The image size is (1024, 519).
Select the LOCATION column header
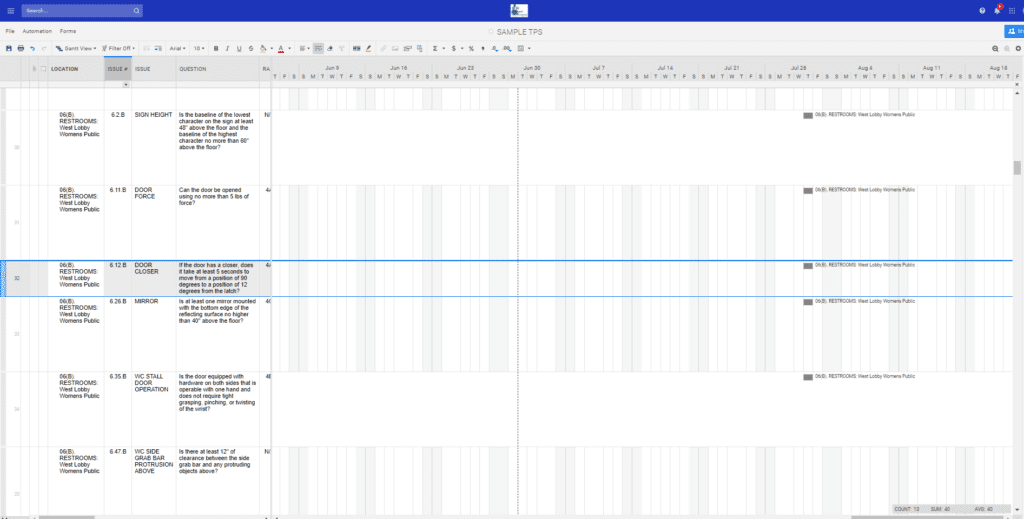[76, 69]
